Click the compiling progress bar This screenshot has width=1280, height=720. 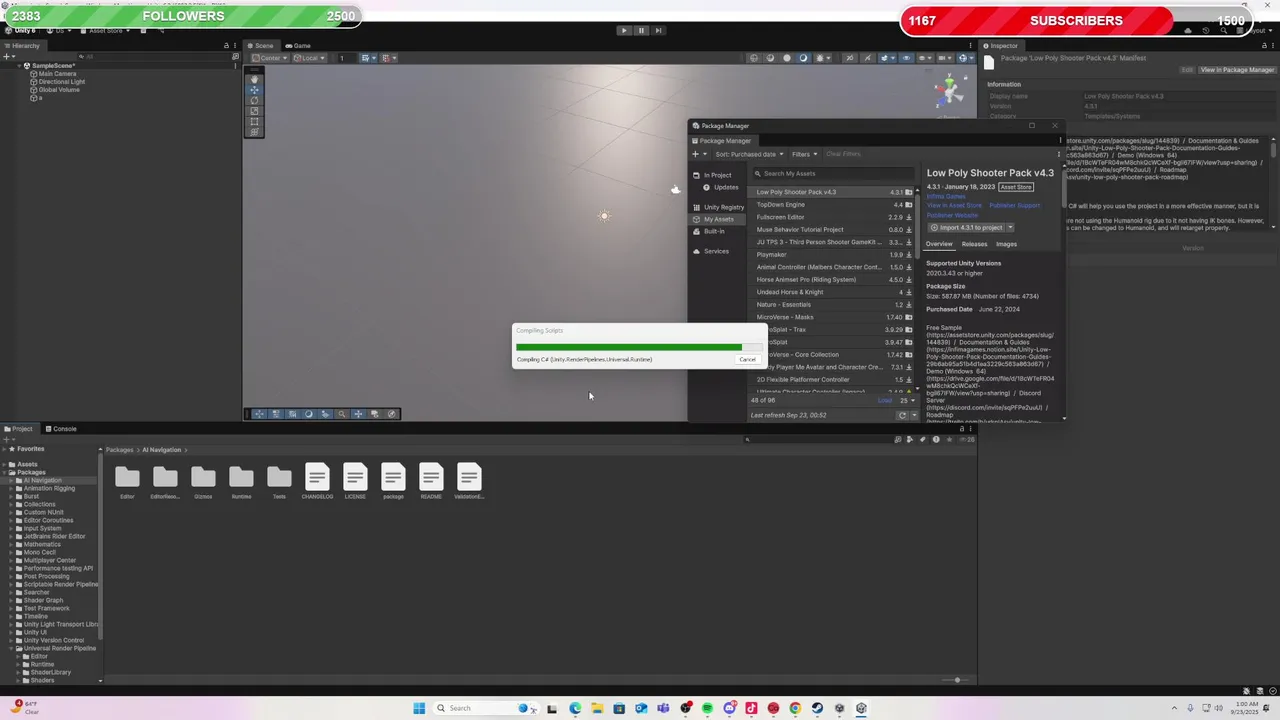[x=639, y=347]
